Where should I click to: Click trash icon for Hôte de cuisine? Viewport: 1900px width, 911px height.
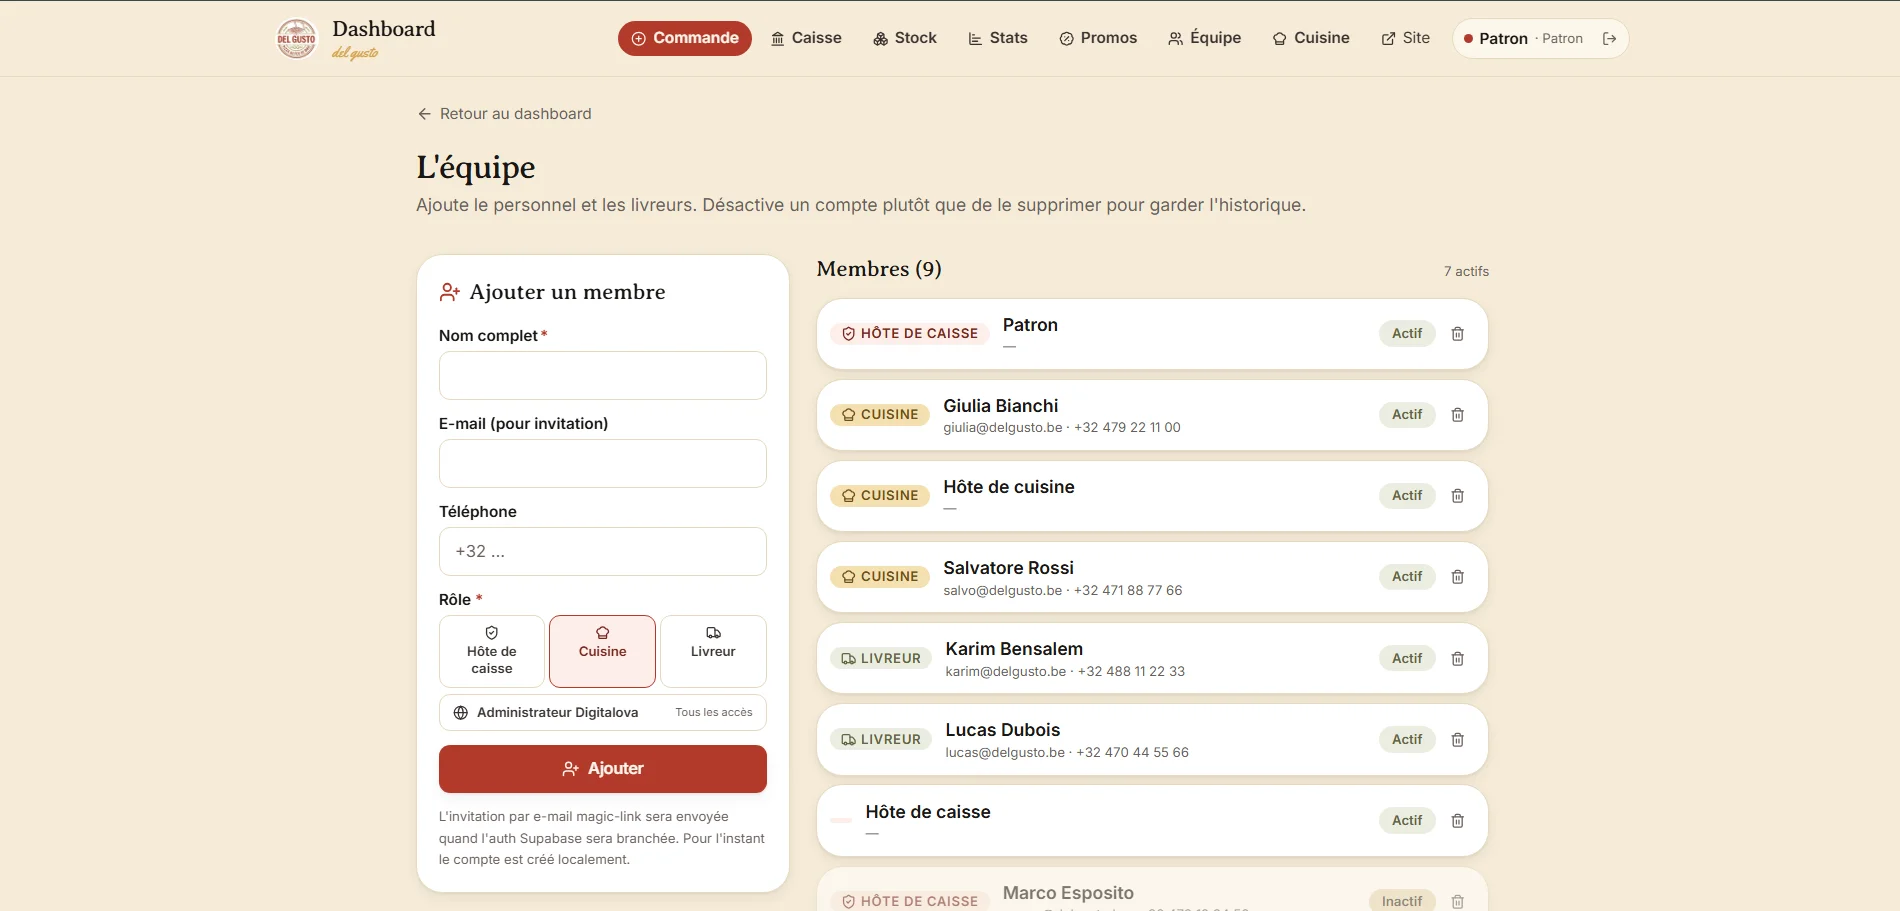1457,496
